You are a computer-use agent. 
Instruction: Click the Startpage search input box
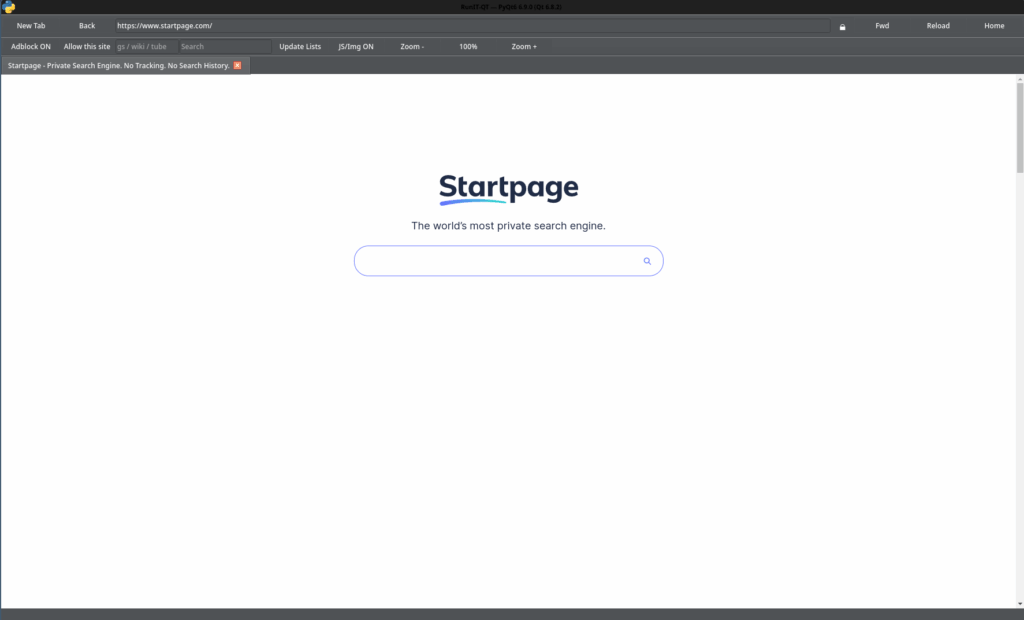500,260
